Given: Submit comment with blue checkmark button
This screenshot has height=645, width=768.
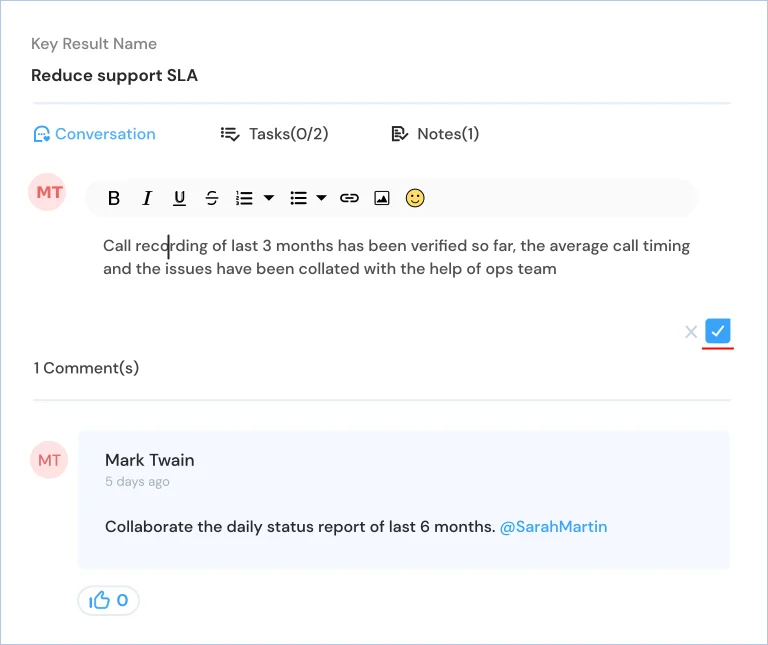Looking at the screenshot, I should point(718,331).
